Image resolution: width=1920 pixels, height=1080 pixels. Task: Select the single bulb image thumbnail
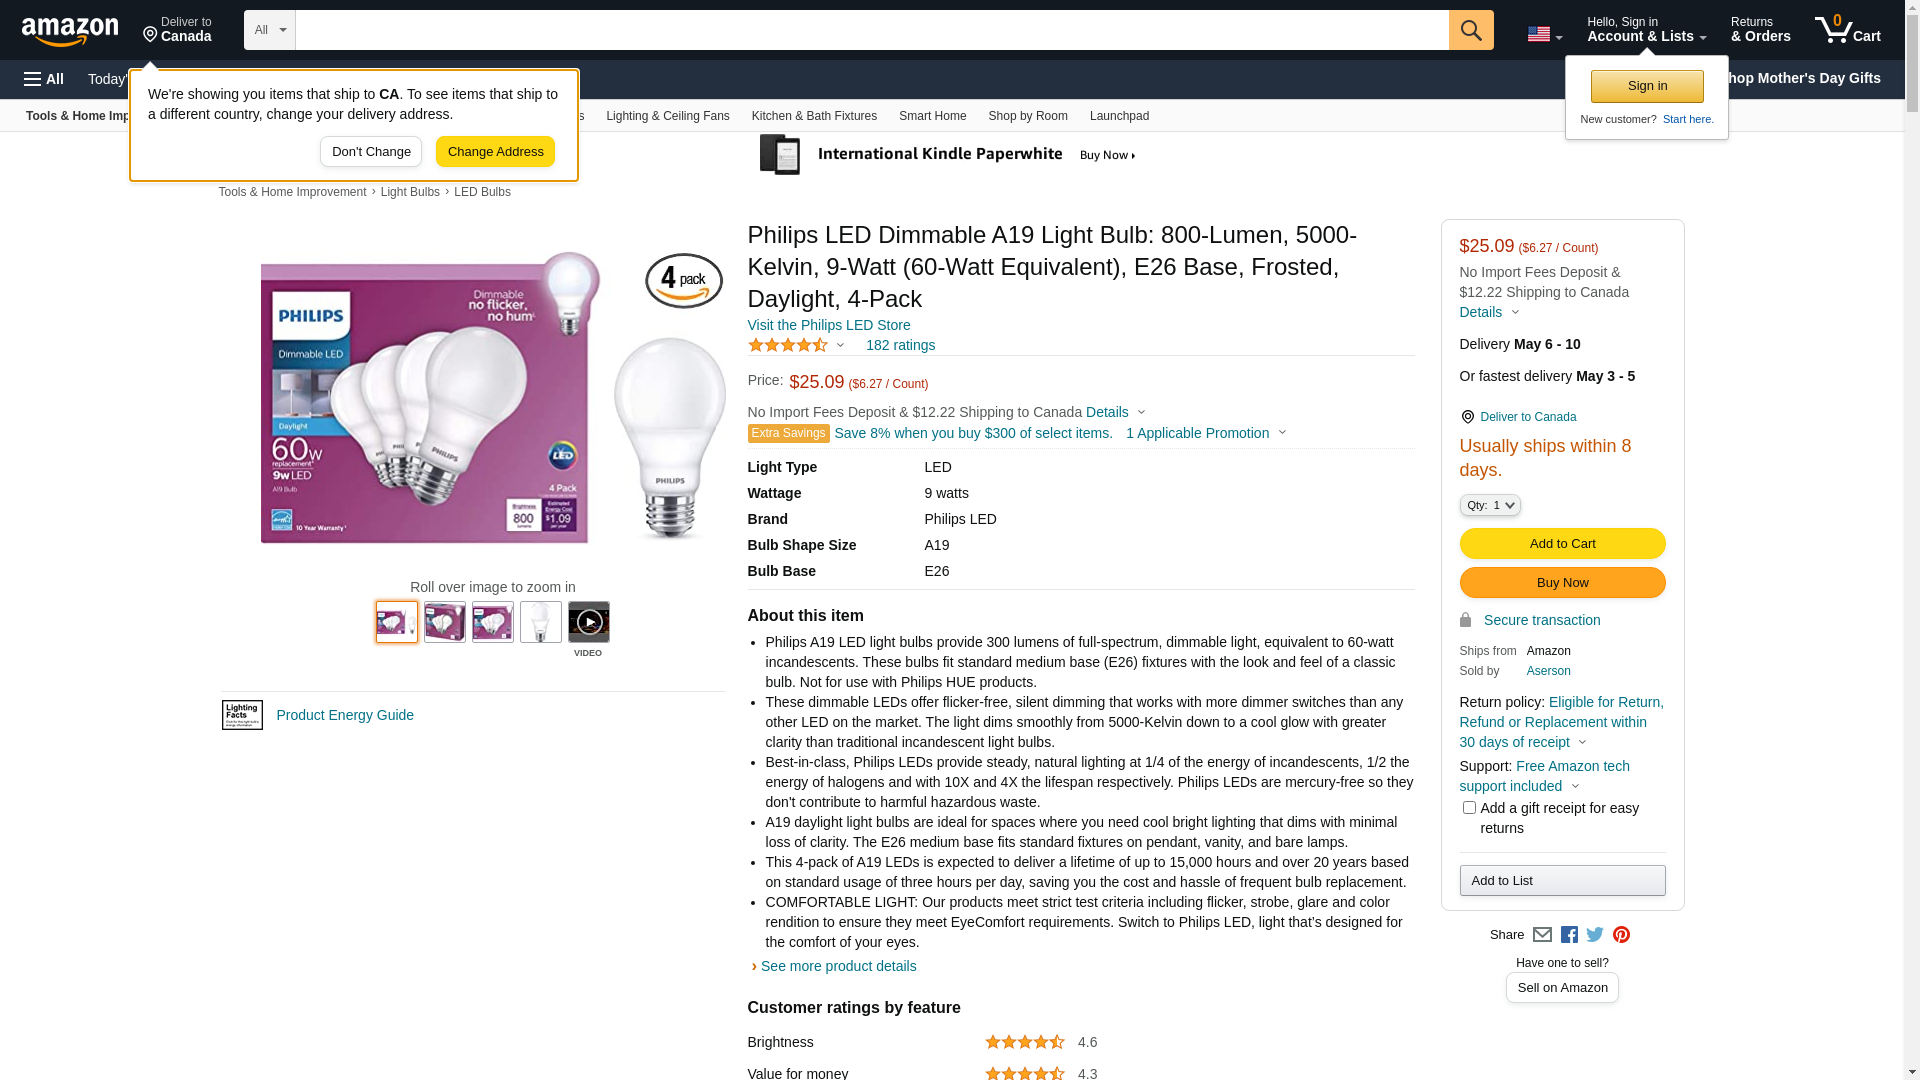540,622
